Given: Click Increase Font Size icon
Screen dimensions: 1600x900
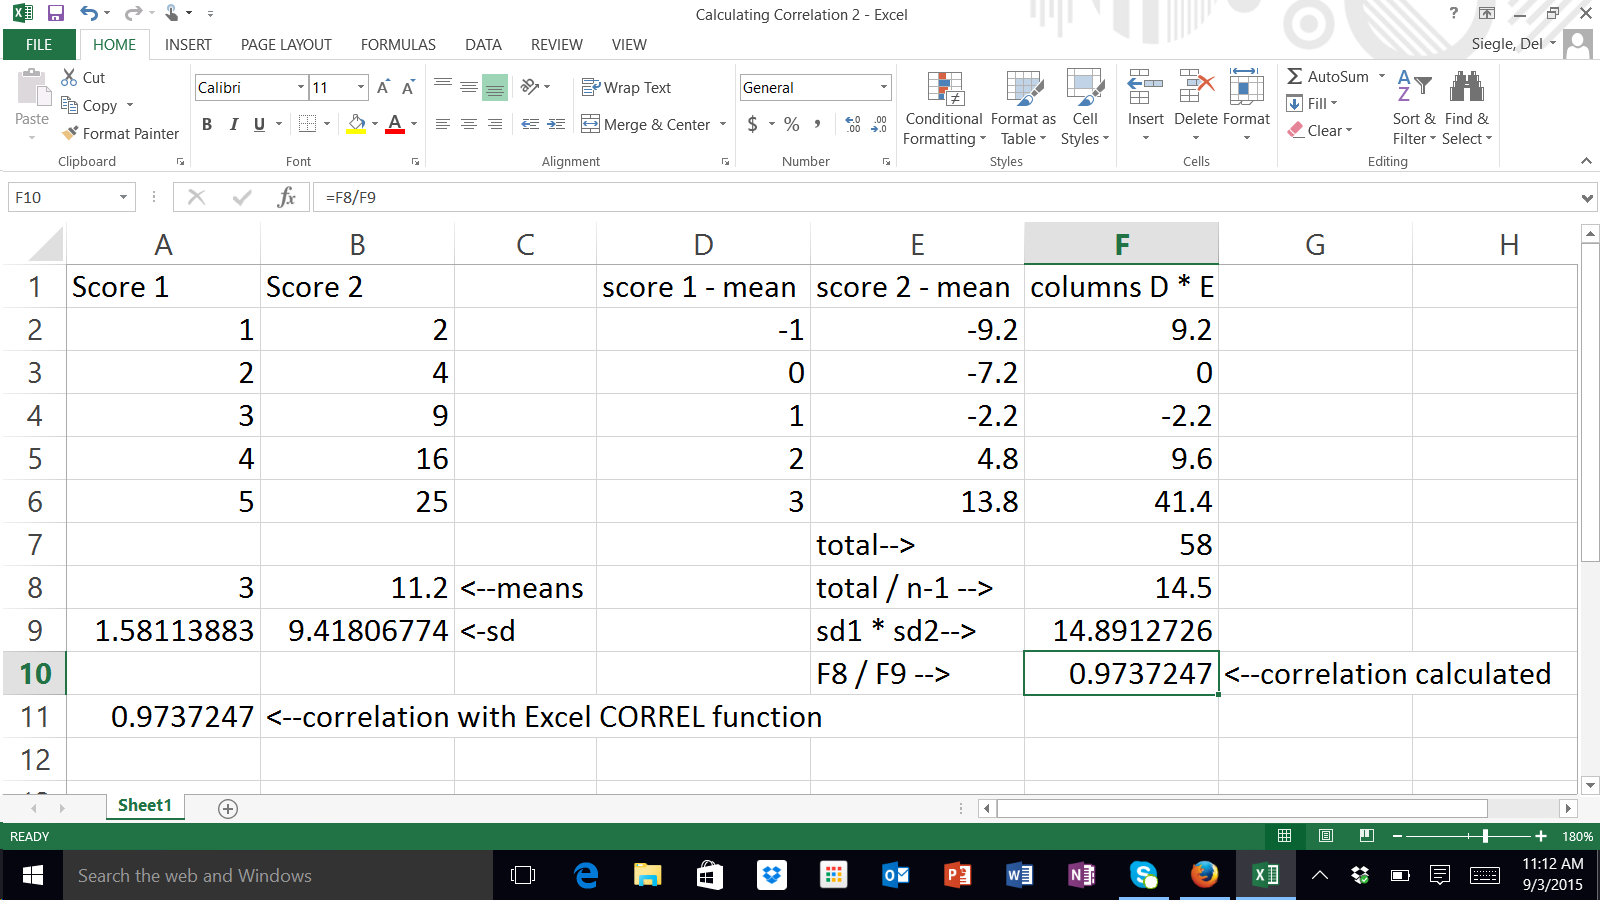Looking at the screenshot, I should (x=383, y=88).
